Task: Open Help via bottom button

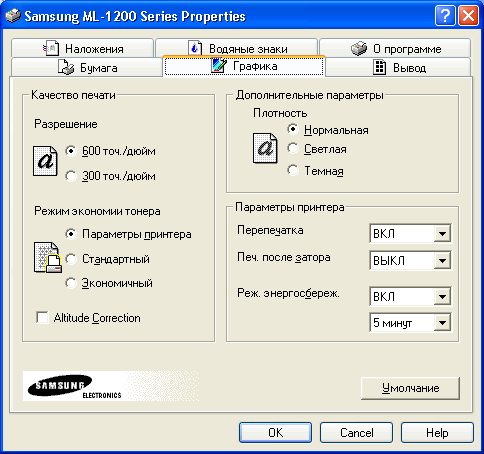Action: (437, 433)
